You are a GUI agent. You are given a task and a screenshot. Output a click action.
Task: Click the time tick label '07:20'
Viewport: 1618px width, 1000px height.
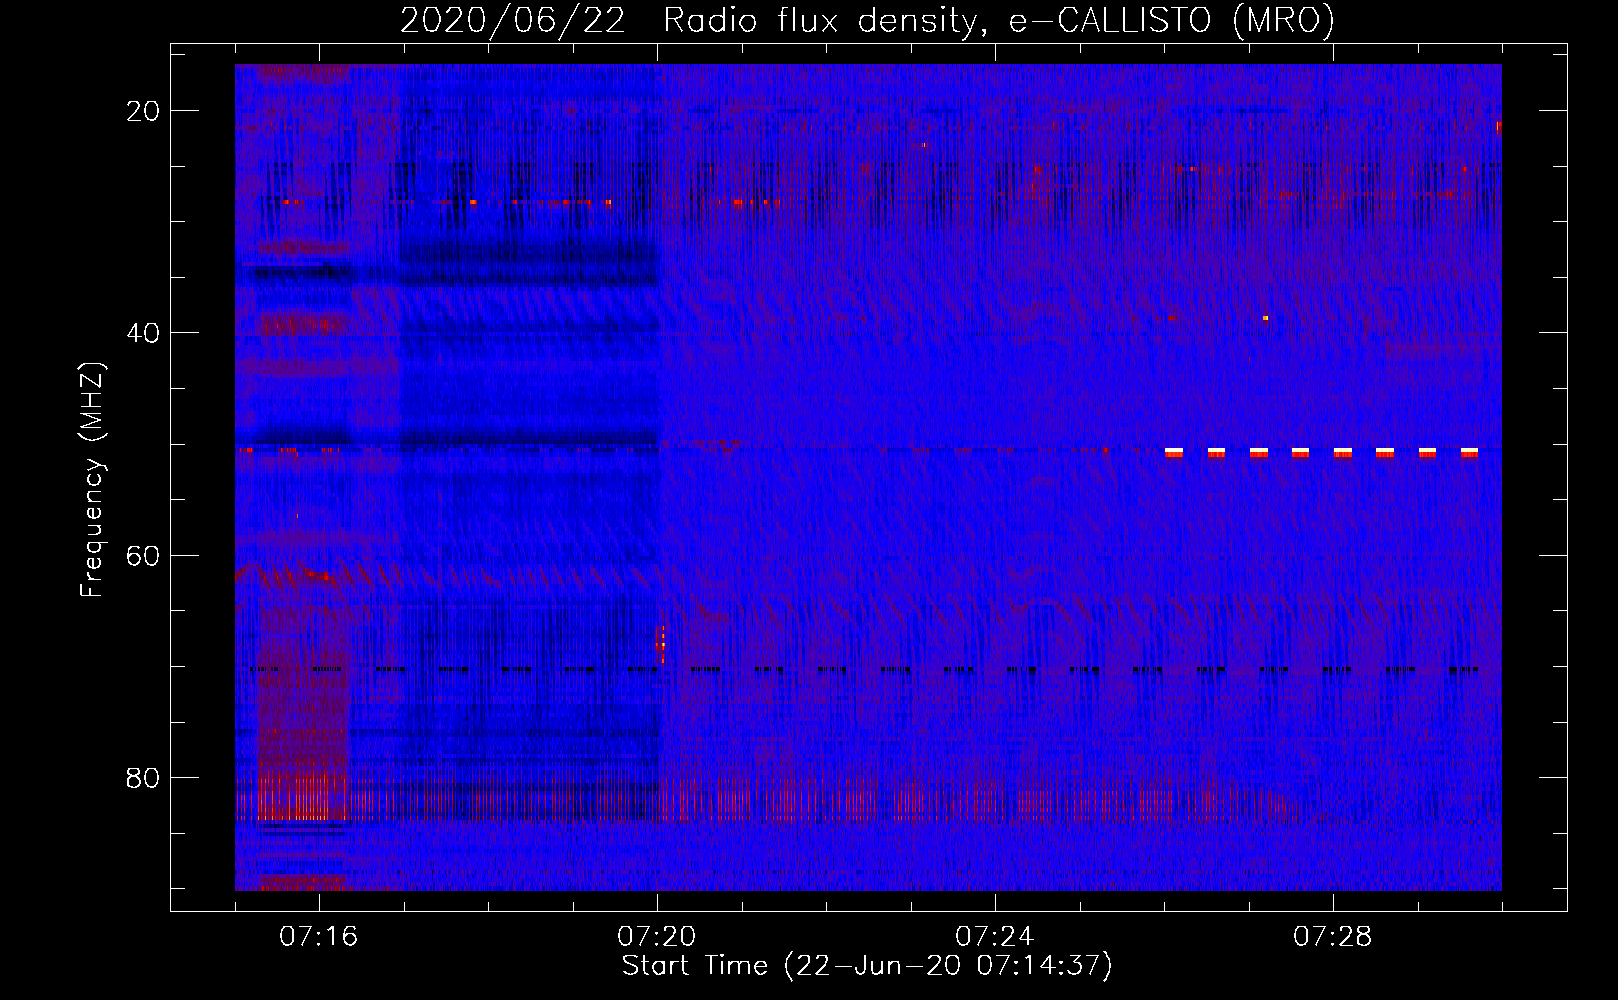pyautogui.click(x=657, y=937)
